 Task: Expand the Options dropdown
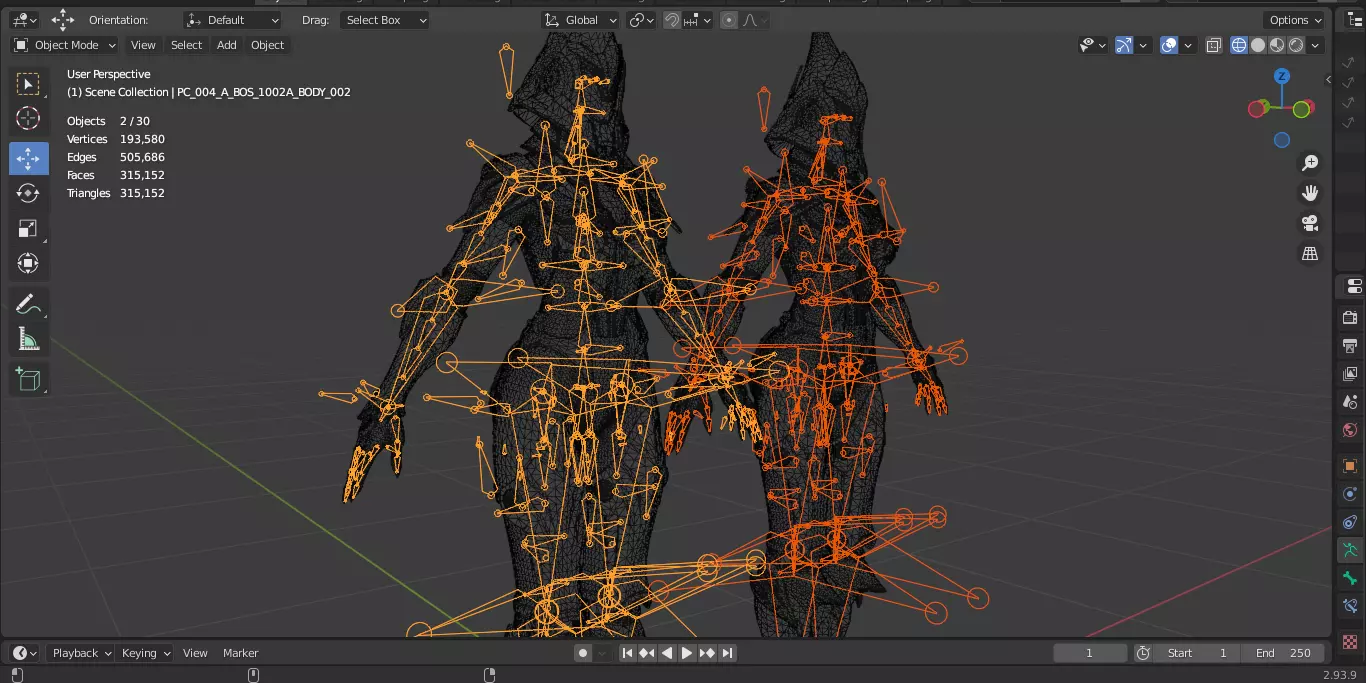[1295, 20]
